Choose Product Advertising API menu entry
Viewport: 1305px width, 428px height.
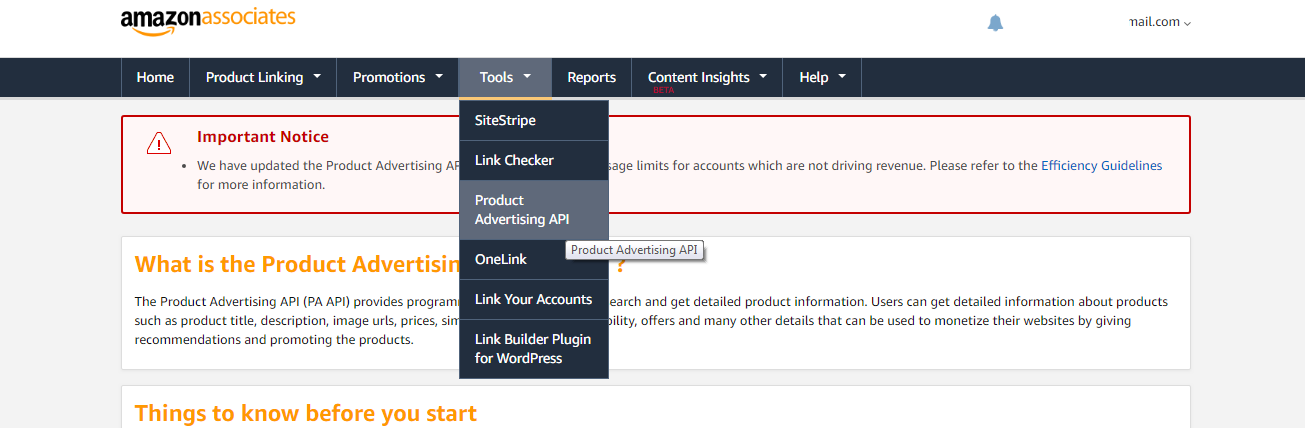[x=534, y=210]
